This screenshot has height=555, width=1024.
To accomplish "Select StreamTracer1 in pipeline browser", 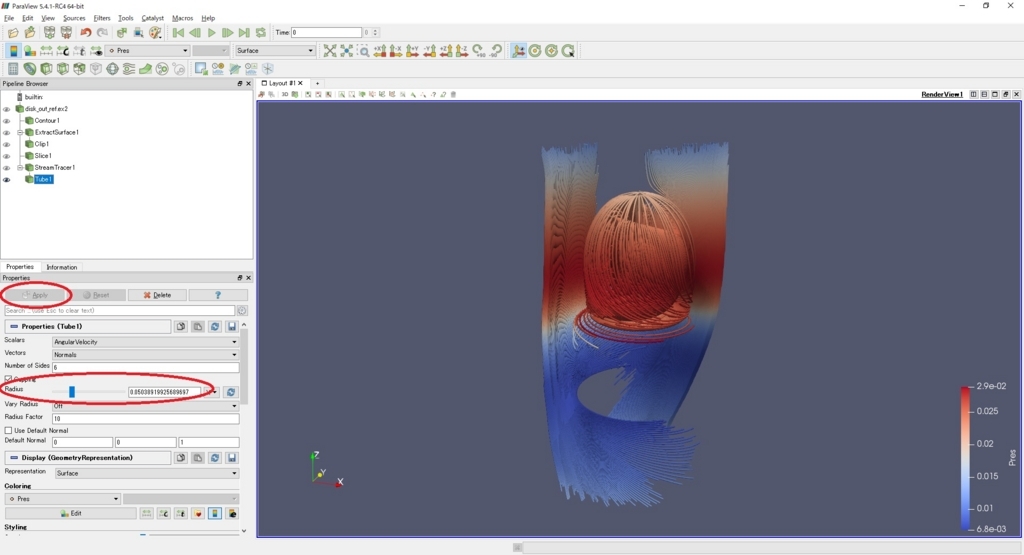I will tap(54, 168).
